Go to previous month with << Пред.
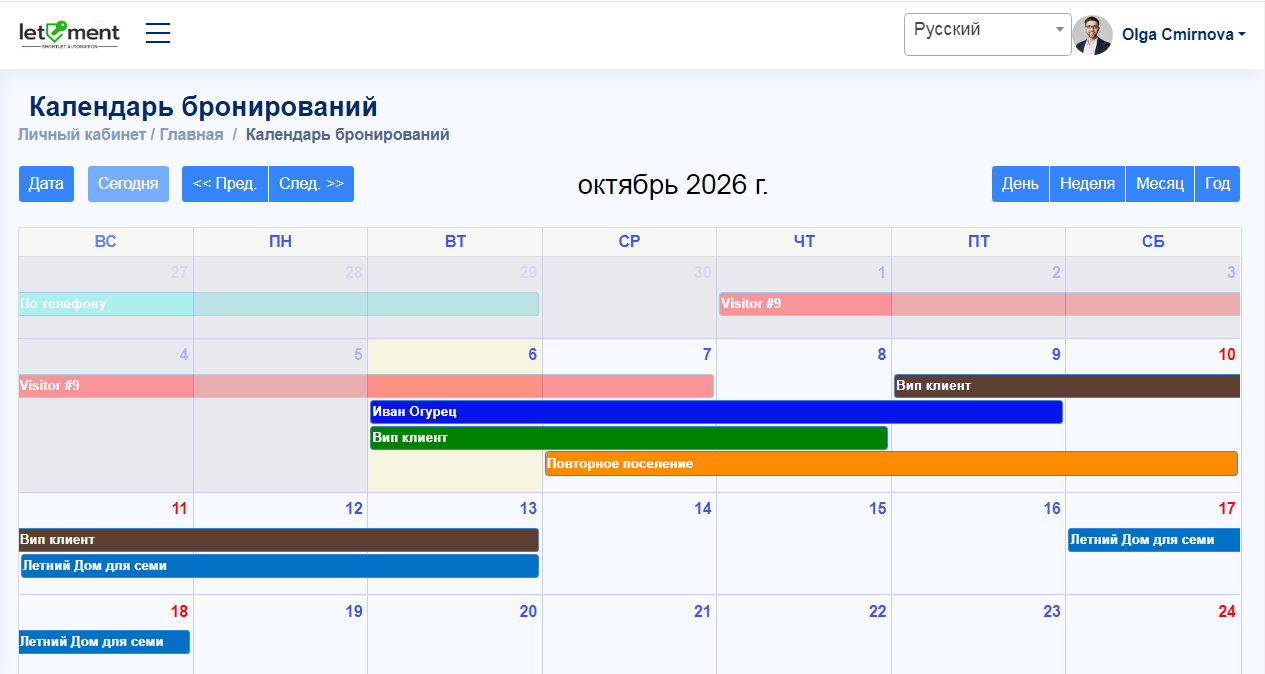 [x=225, y=184]
